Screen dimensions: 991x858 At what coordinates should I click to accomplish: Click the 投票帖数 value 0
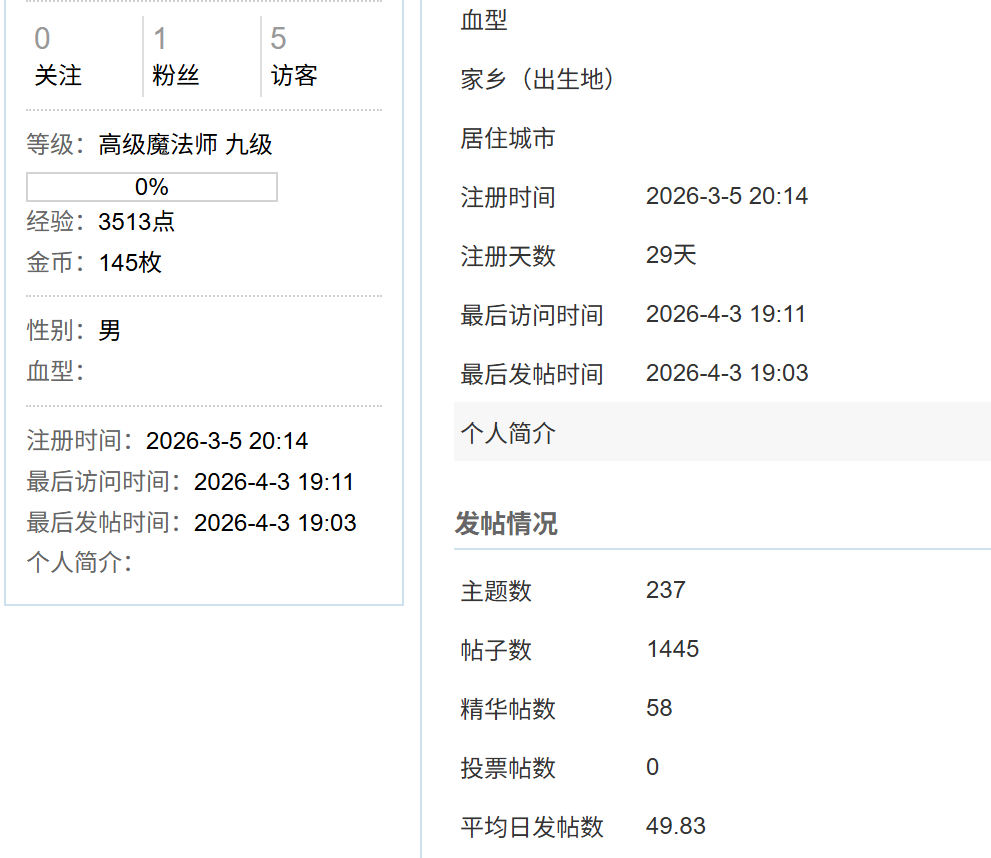(652, 767)
